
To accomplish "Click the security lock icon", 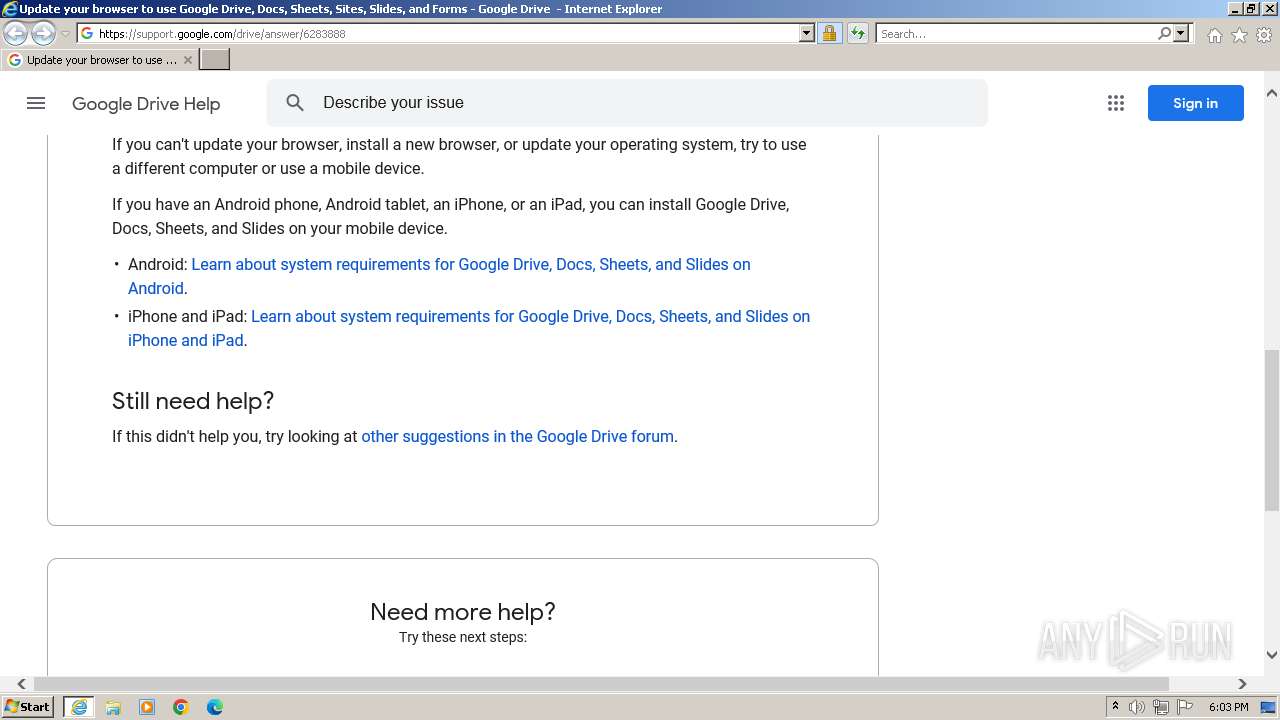I will coord(829,33).
